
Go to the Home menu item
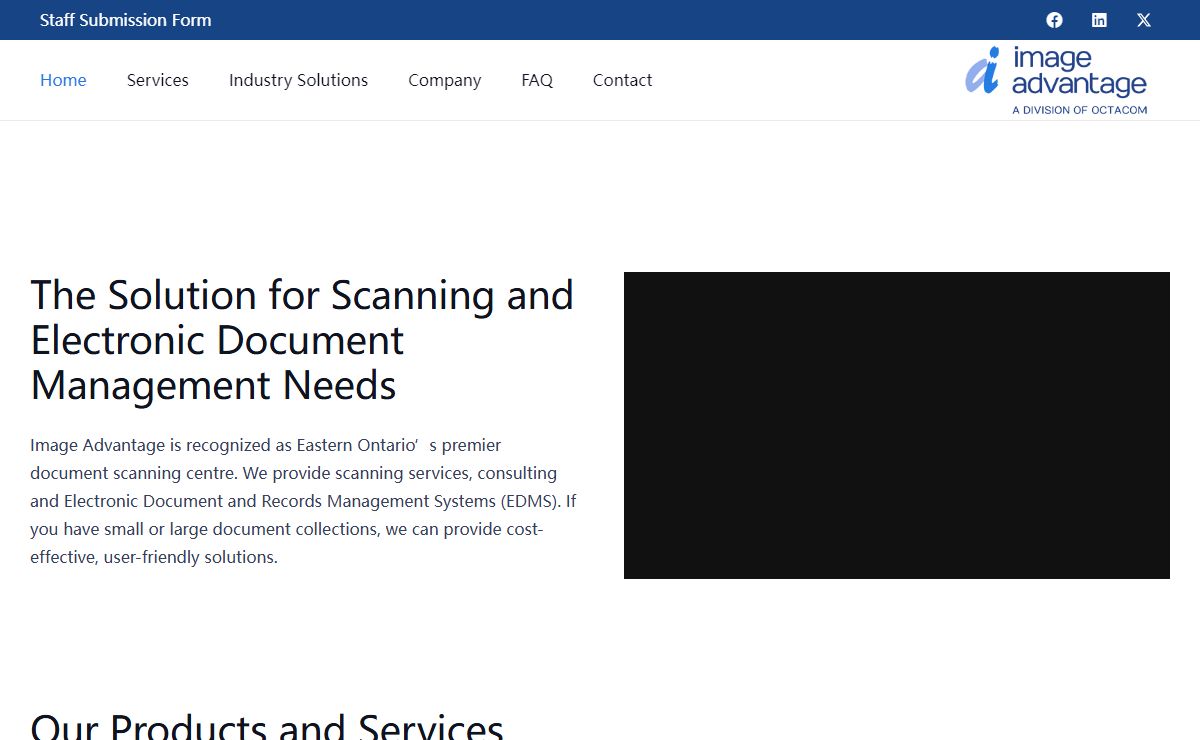63,80
